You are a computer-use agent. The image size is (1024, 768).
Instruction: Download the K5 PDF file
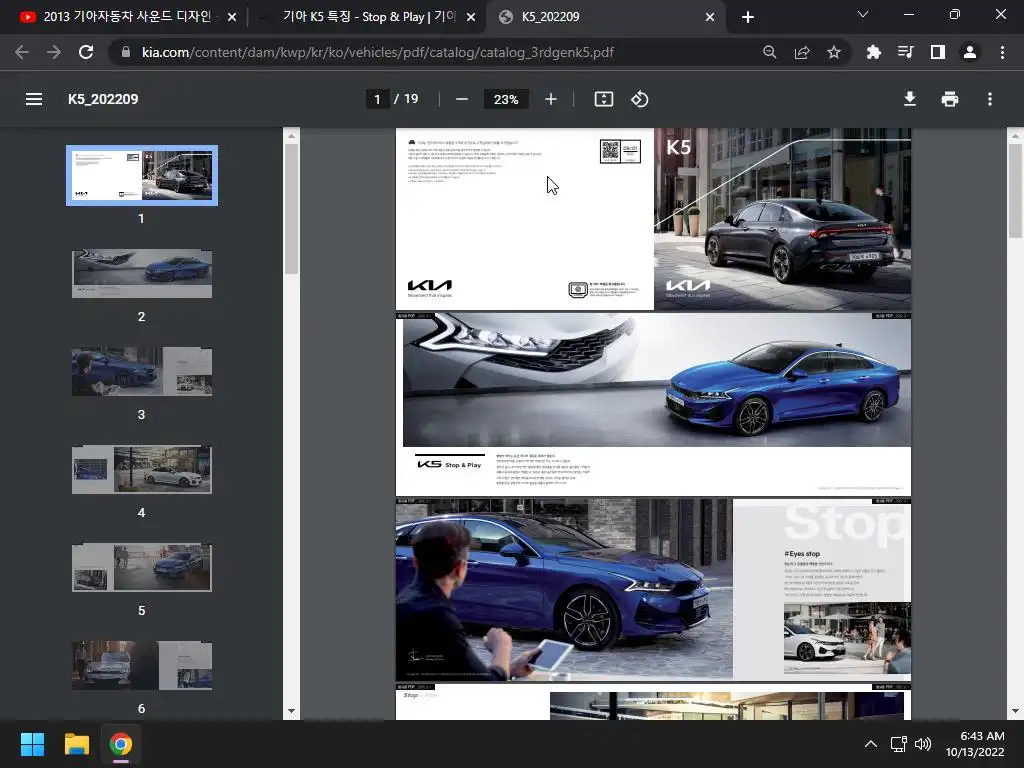[910, 99]
